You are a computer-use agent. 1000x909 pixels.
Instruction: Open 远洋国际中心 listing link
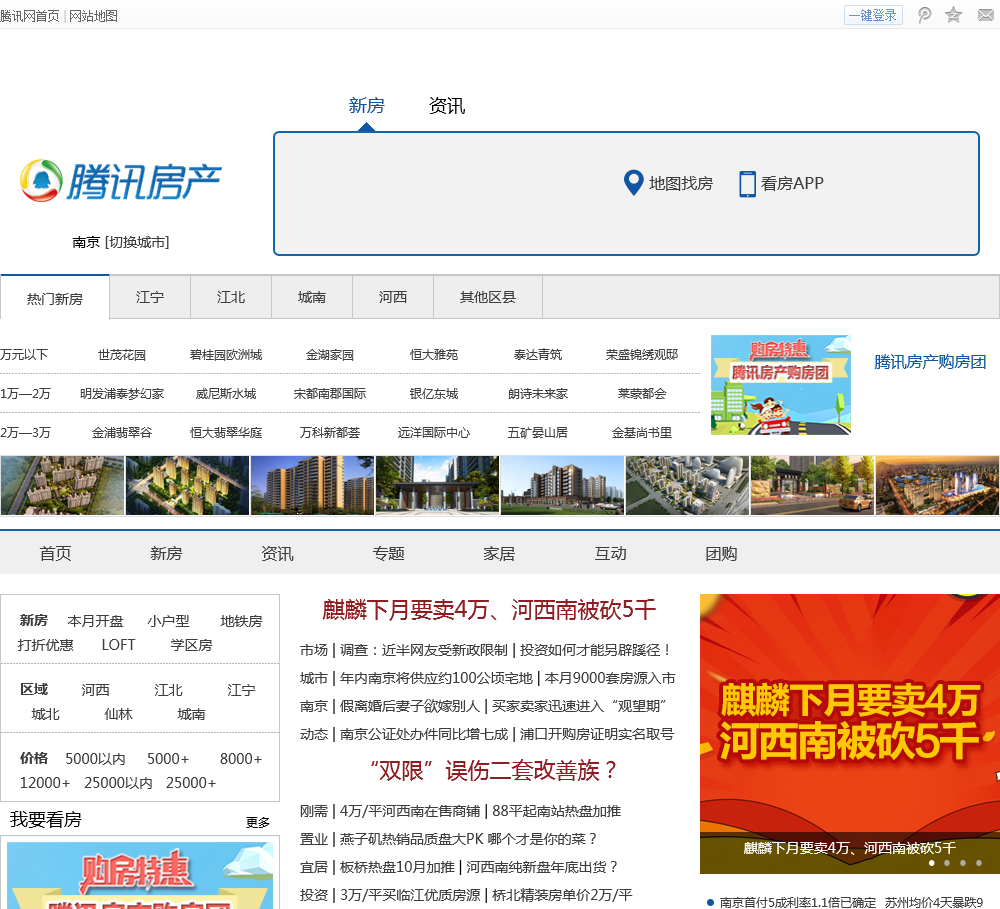pyautogui.click(x=434, y=432)
